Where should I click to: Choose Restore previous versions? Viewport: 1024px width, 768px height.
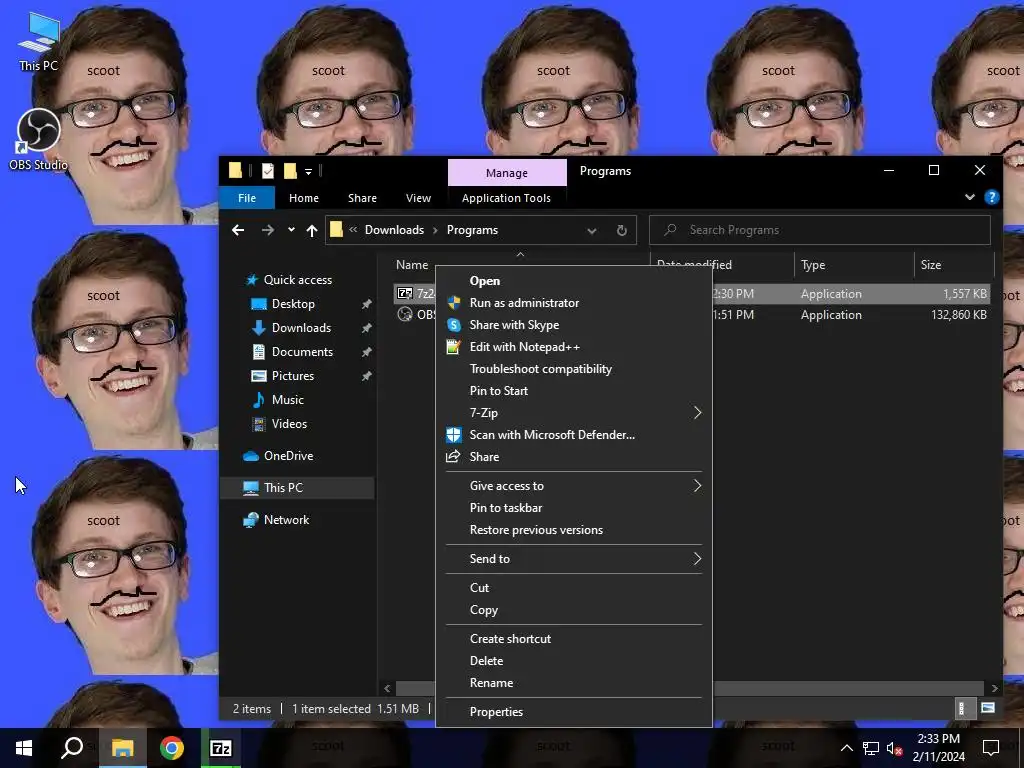[574, 530]
